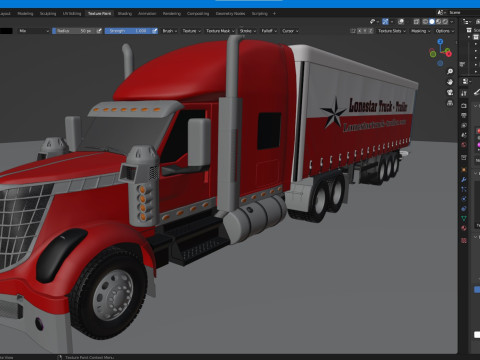Toggle viewport overlays

pyautogui.click(x=401, y=22)
